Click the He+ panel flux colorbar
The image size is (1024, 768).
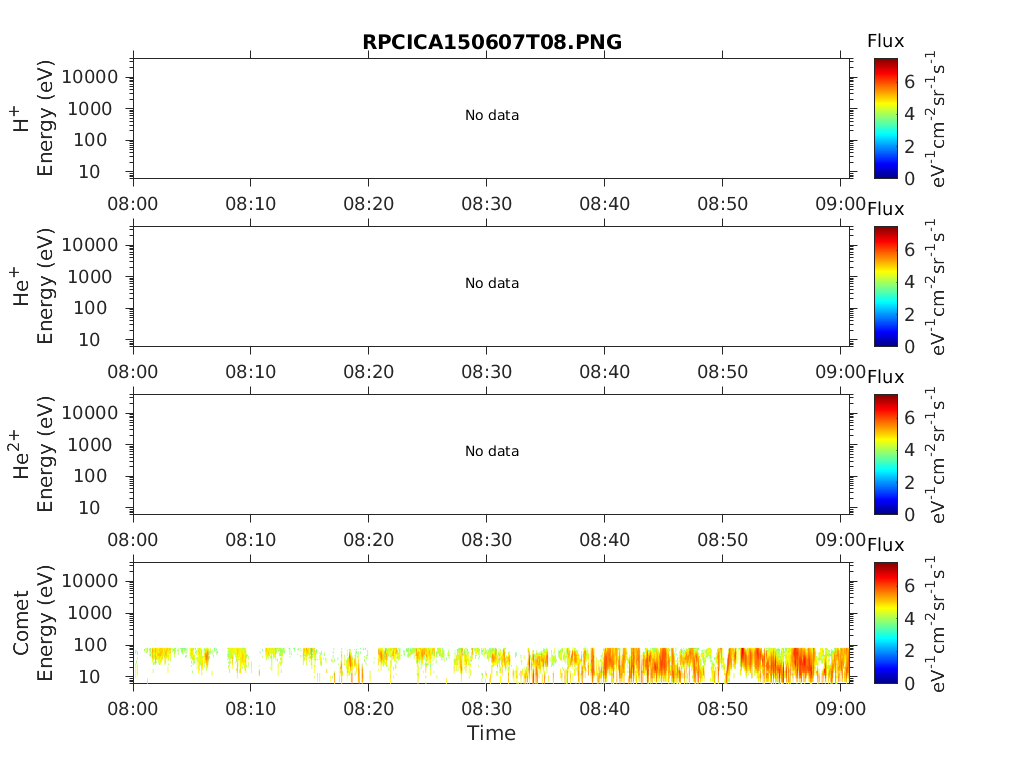click(x=886, y=286)
